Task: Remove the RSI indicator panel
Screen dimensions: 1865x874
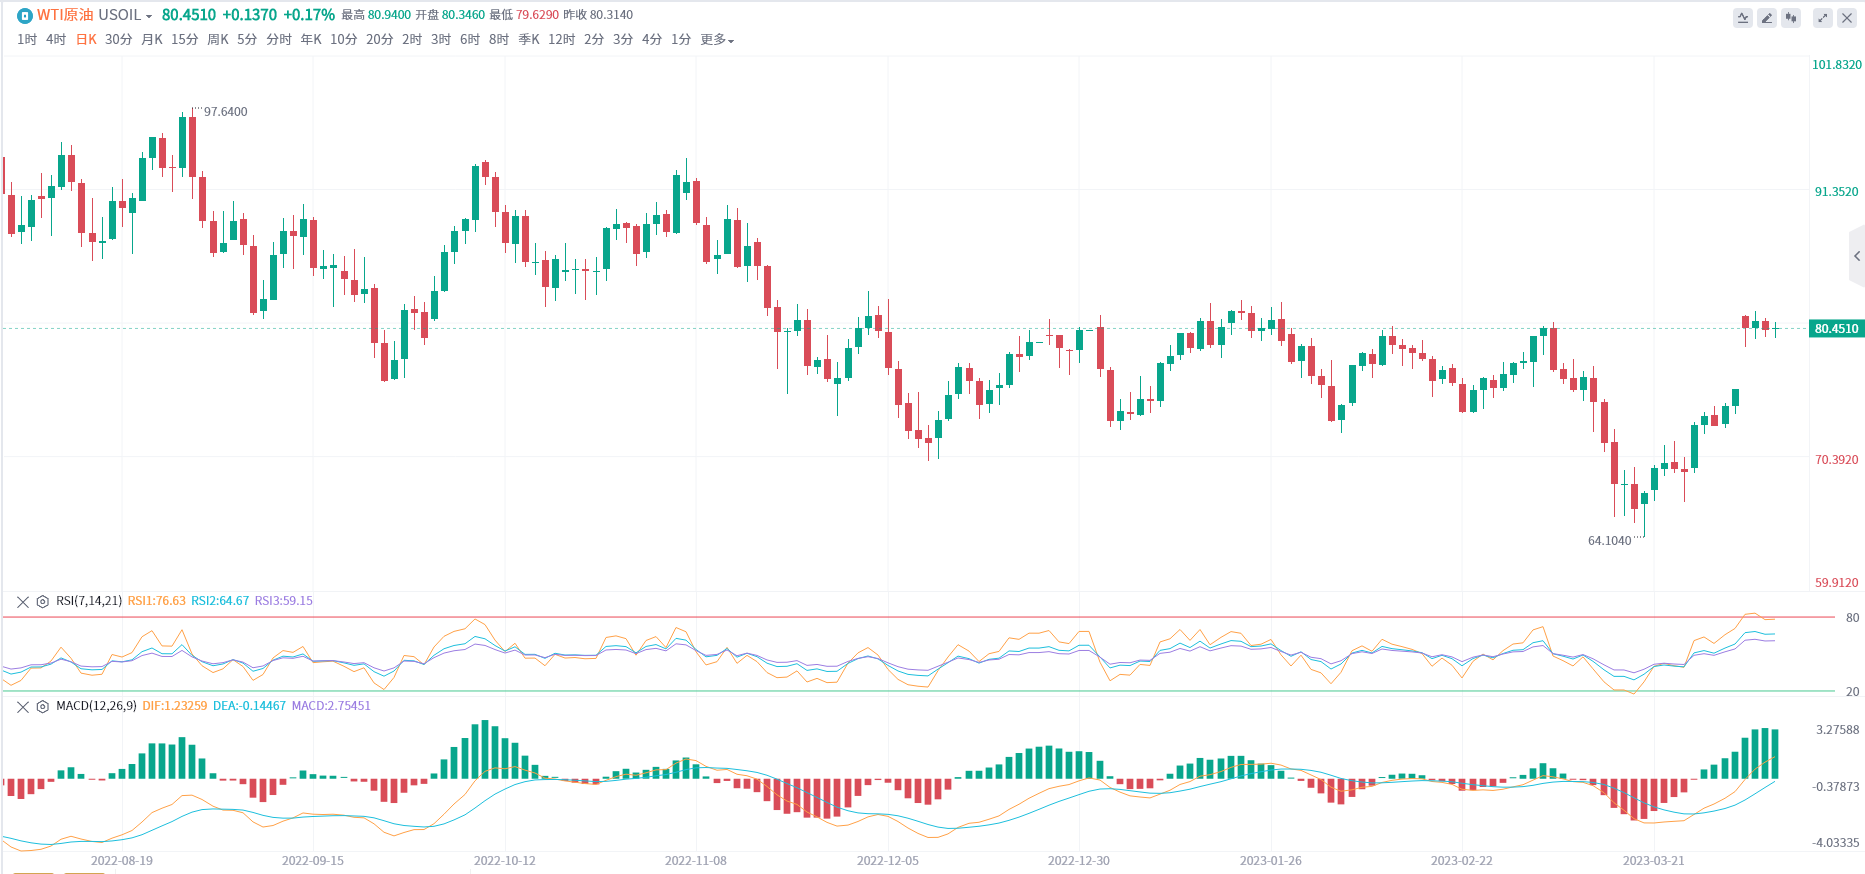Action: (23, 601)
